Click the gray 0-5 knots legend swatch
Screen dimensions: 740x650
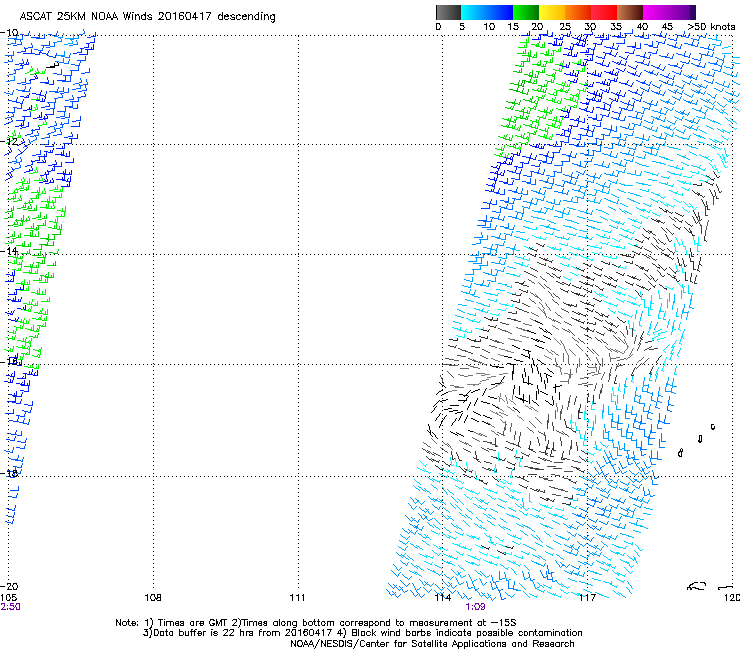tap(448, 12)
